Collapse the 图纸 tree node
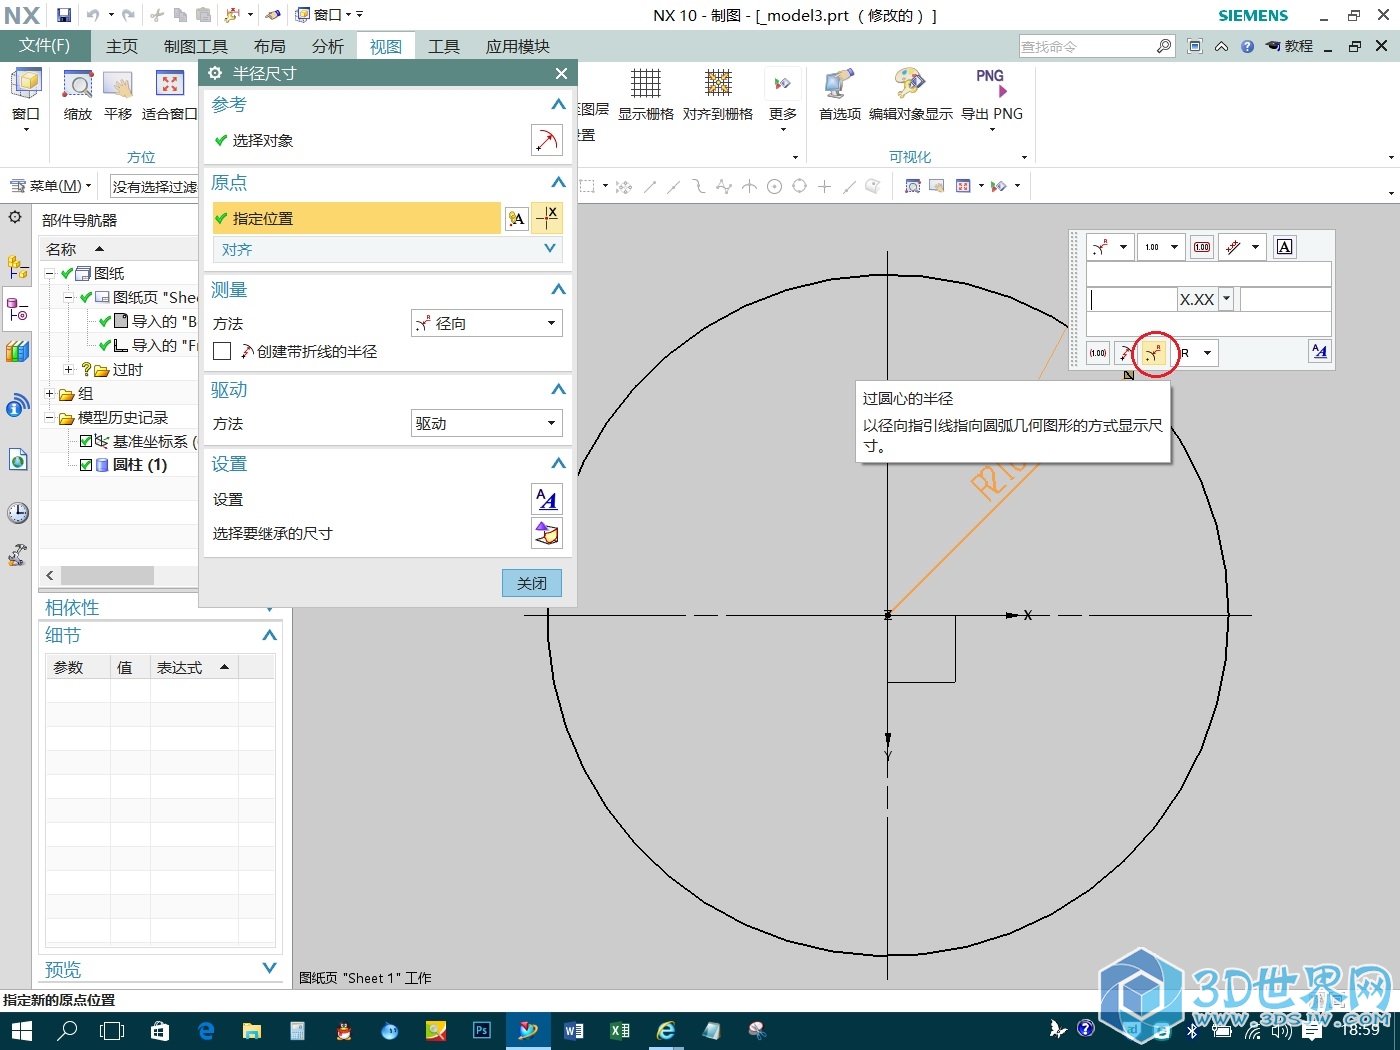The height and width of the screenshot is (1050, 1400). [51, 273]
